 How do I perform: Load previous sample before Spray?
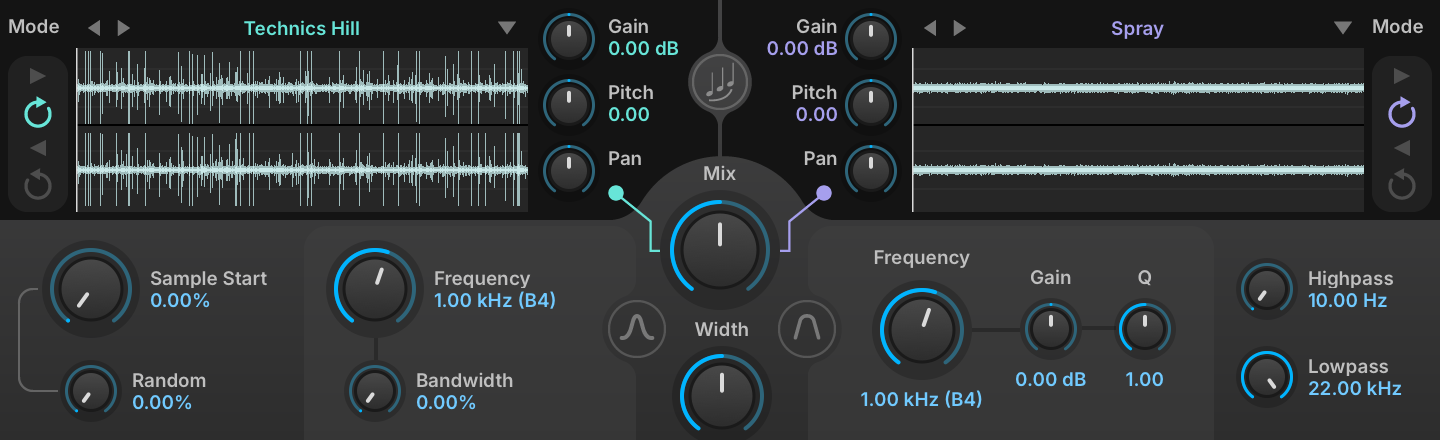(930, 28)
